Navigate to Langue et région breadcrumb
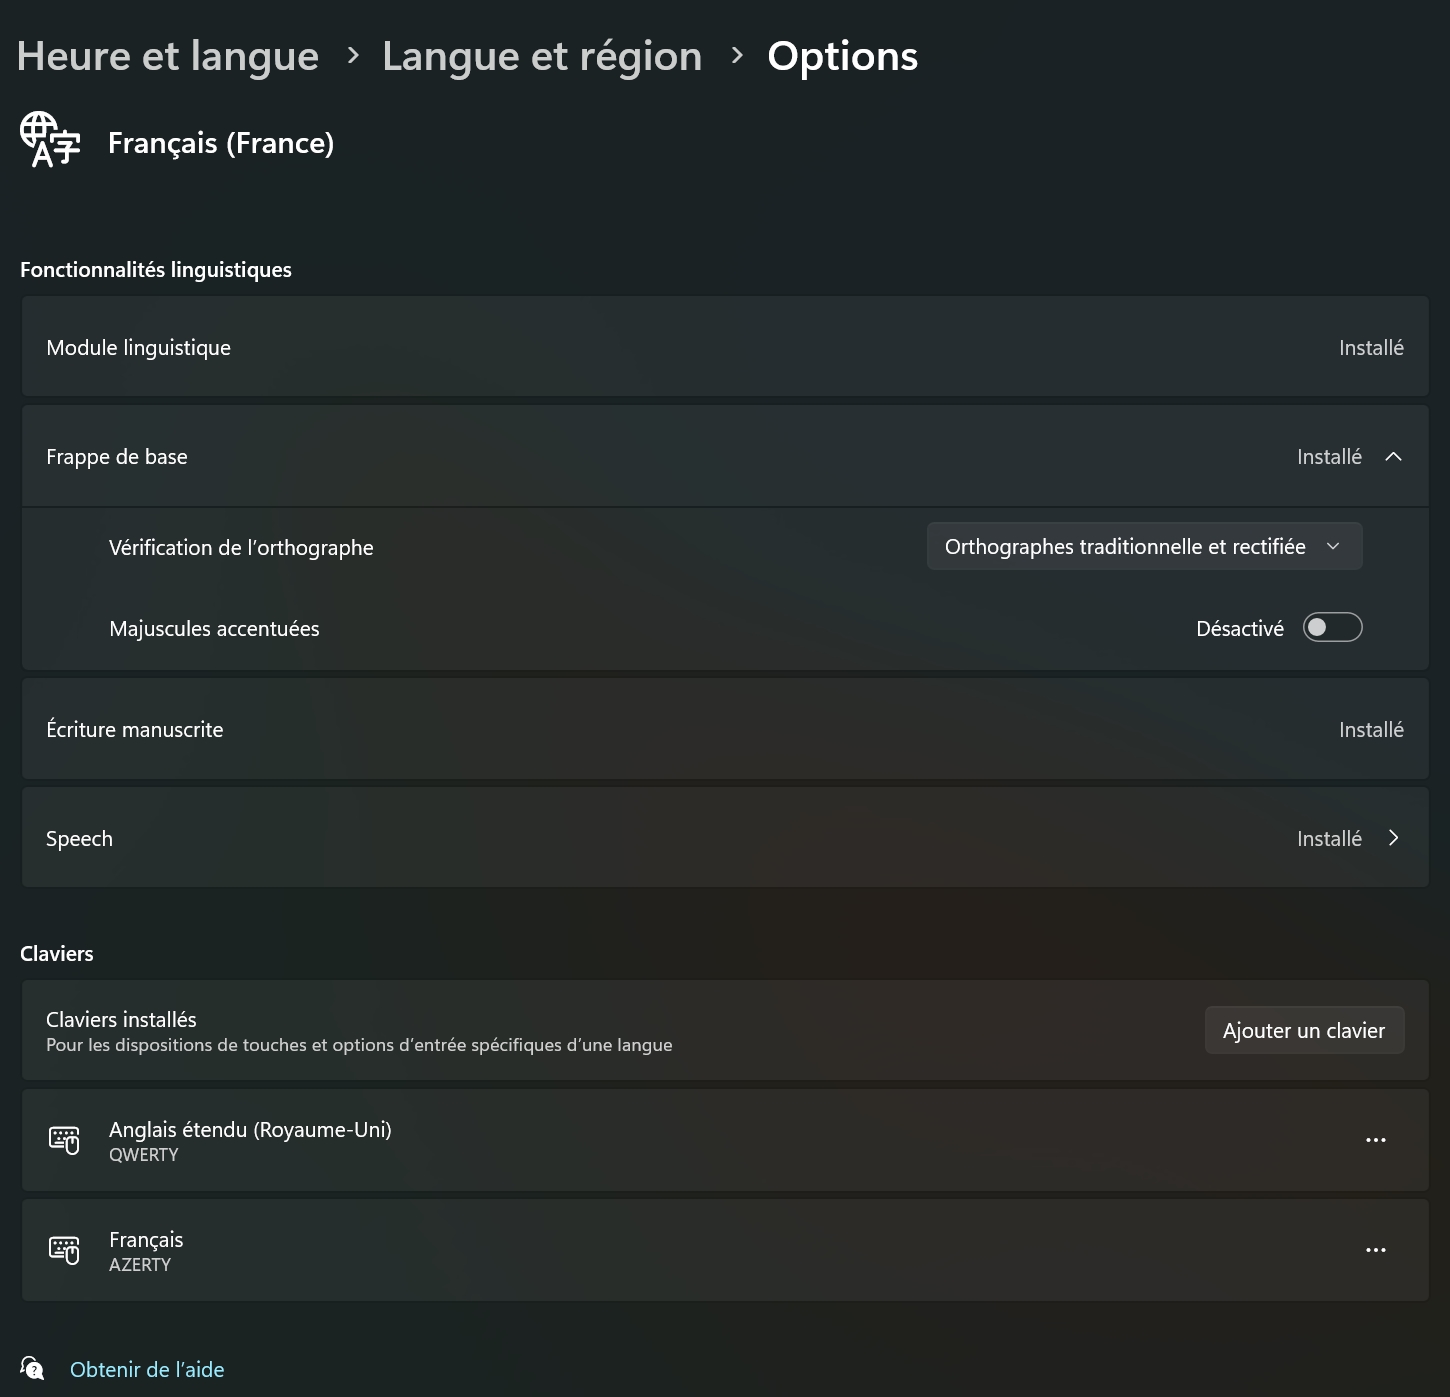The height and width of the screenshot is (1397, 1450). pos(542,56)
